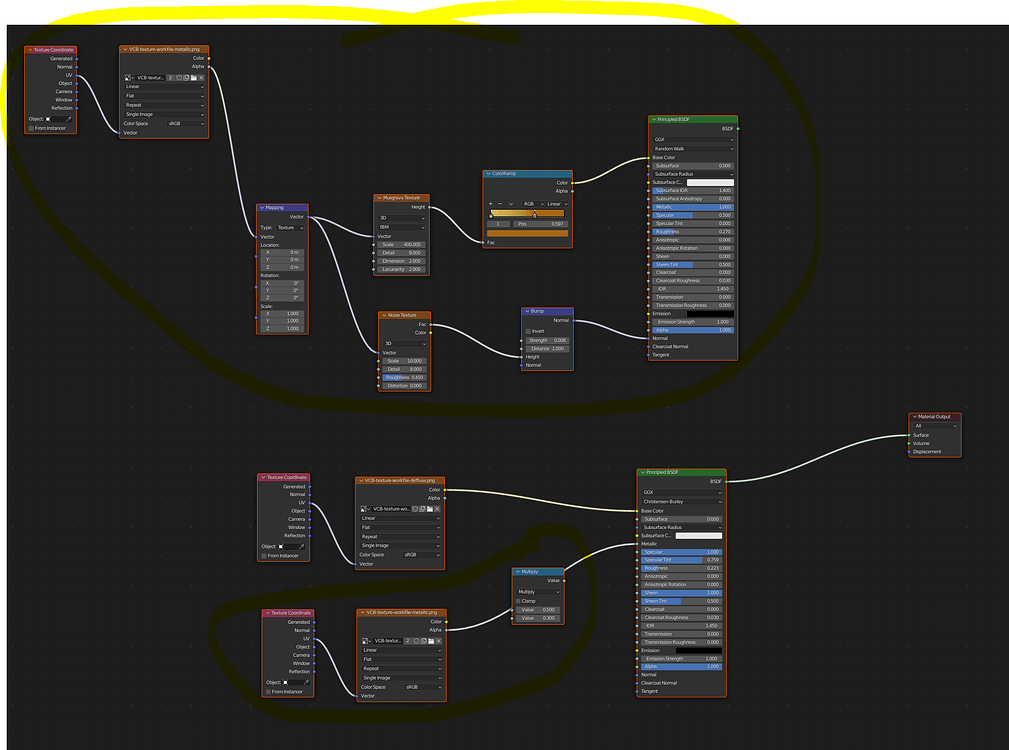Open image browser in metallic.png node feeding Multiply
Image resolution: width=1009 pixels, height=750 pixels.
[x=366, y=641]
